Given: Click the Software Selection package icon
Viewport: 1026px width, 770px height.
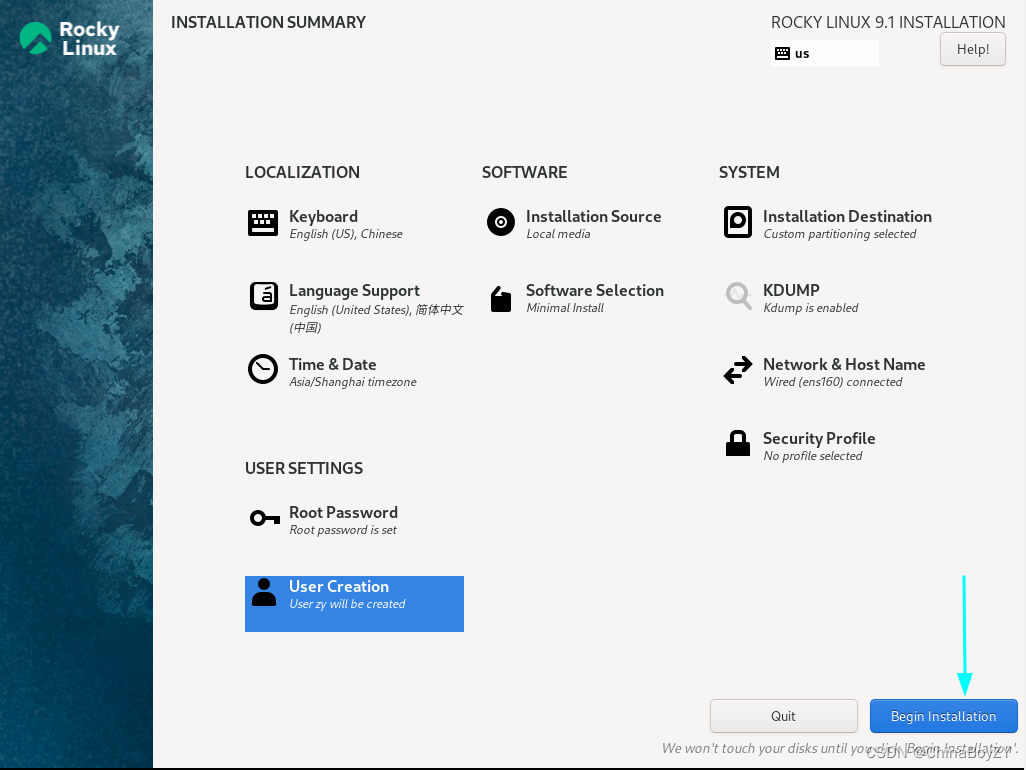Looking at the screenshot, I should pos(500,297).
